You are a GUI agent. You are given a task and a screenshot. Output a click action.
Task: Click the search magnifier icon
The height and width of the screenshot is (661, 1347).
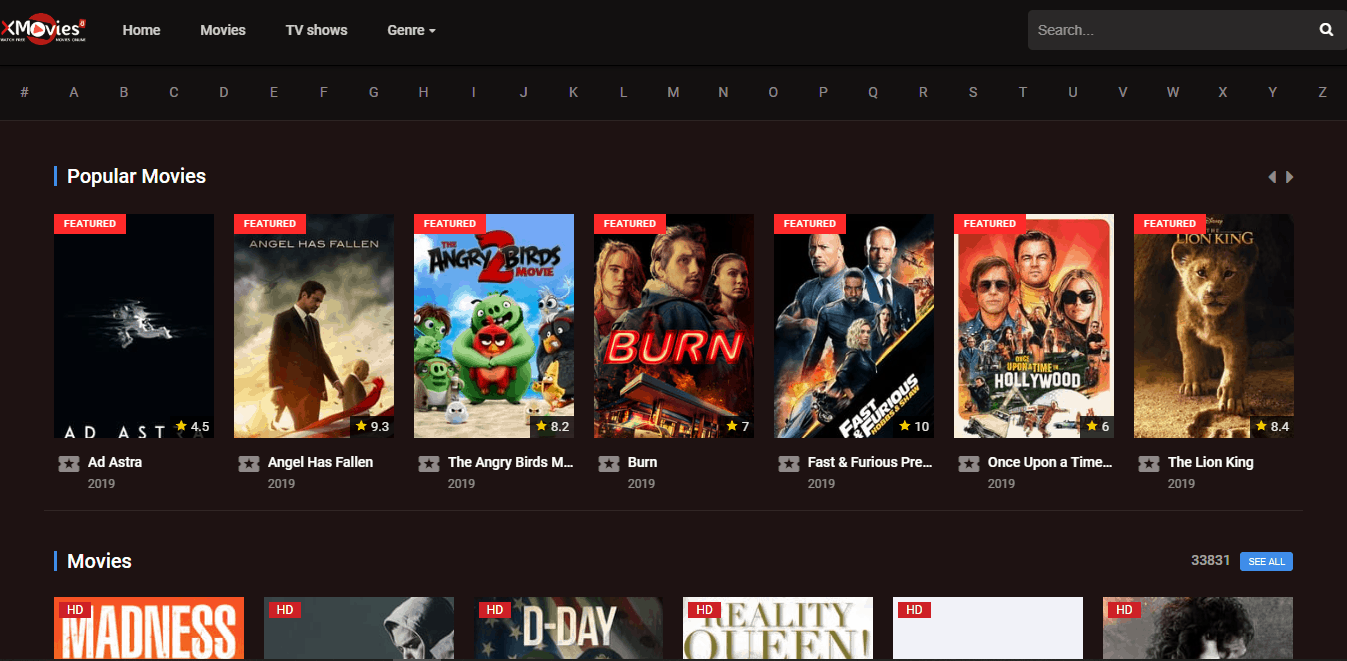(x=1326, y=30)
